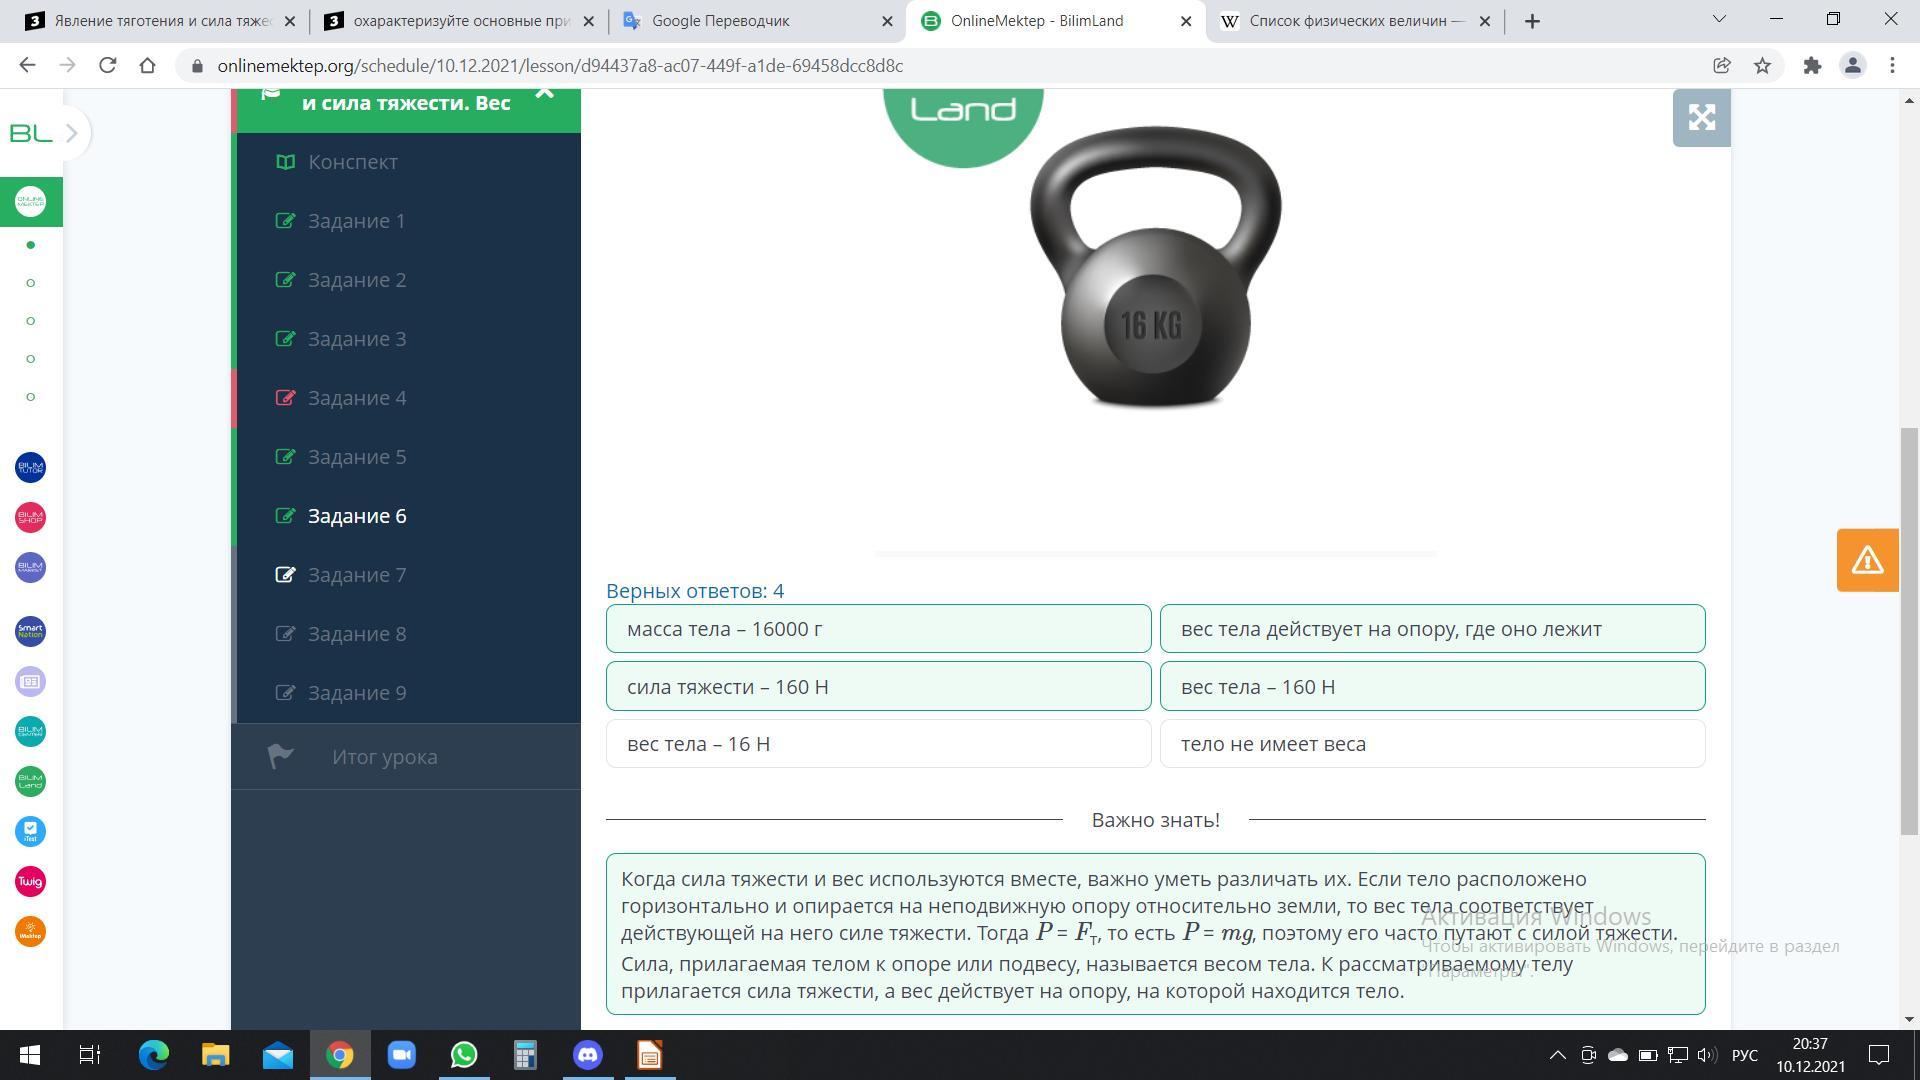1920x1080 pixels.
Task: Click Итог урока button
Action: [384, 757]
